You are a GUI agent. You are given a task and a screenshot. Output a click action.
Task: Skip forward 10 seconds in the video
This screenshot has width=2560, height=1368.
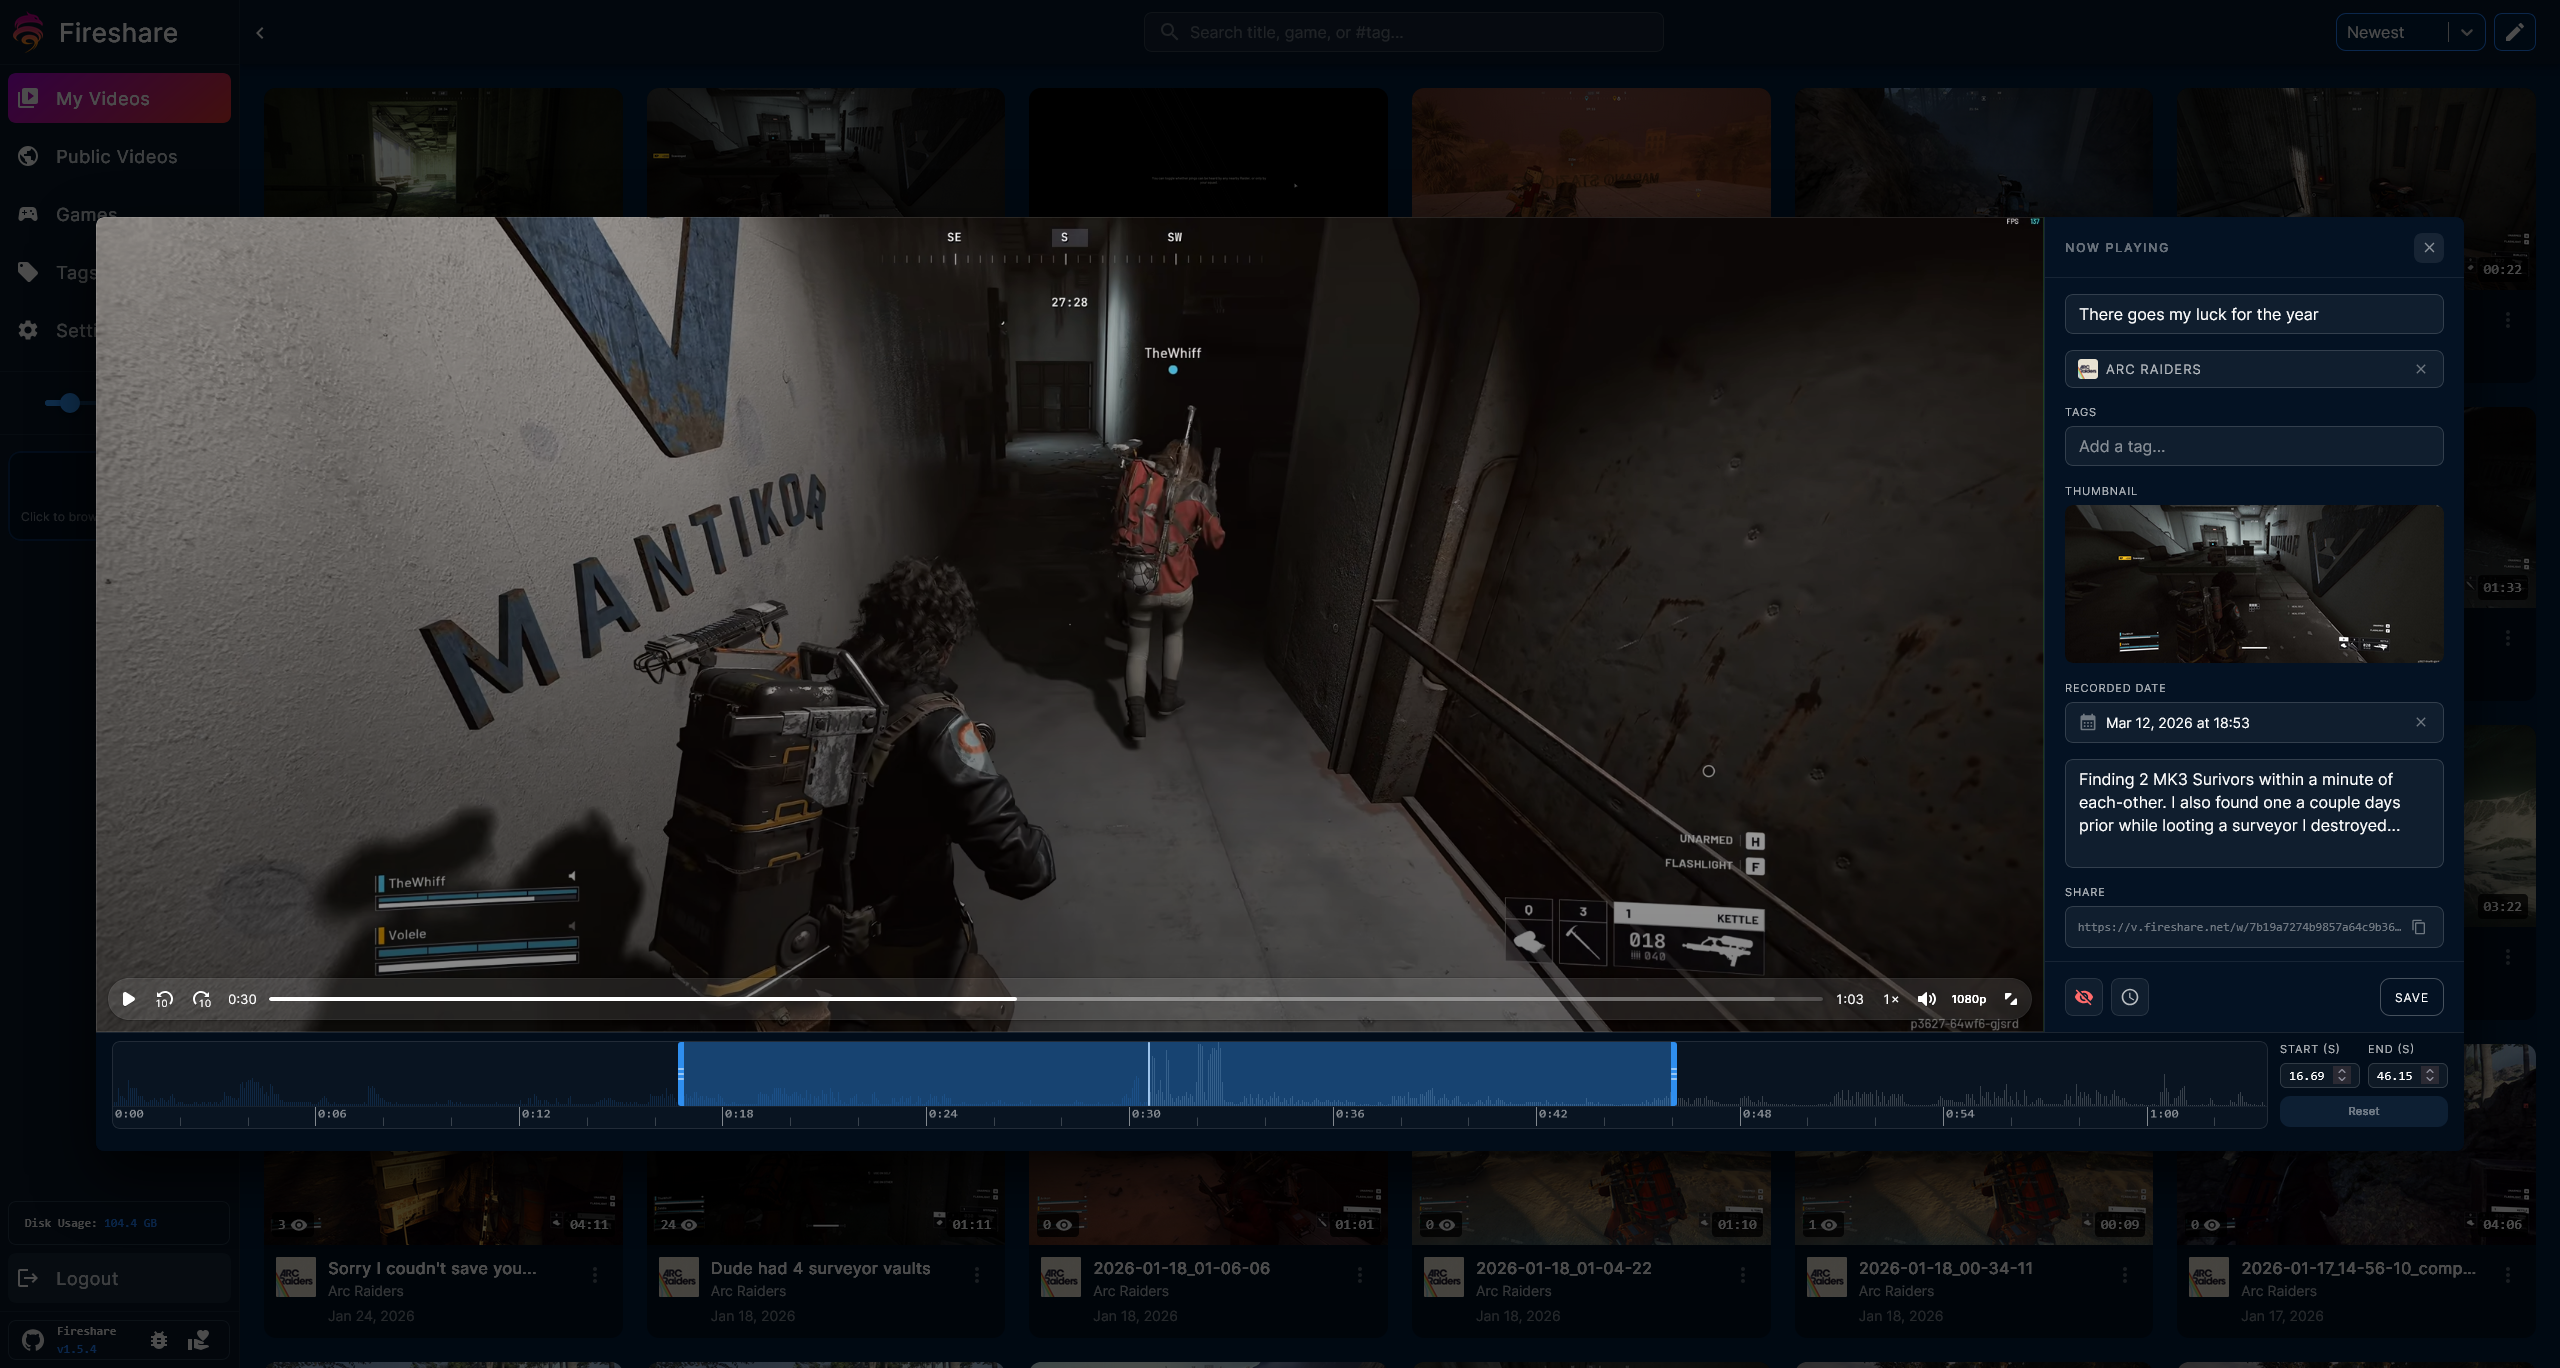click(202, 999)
